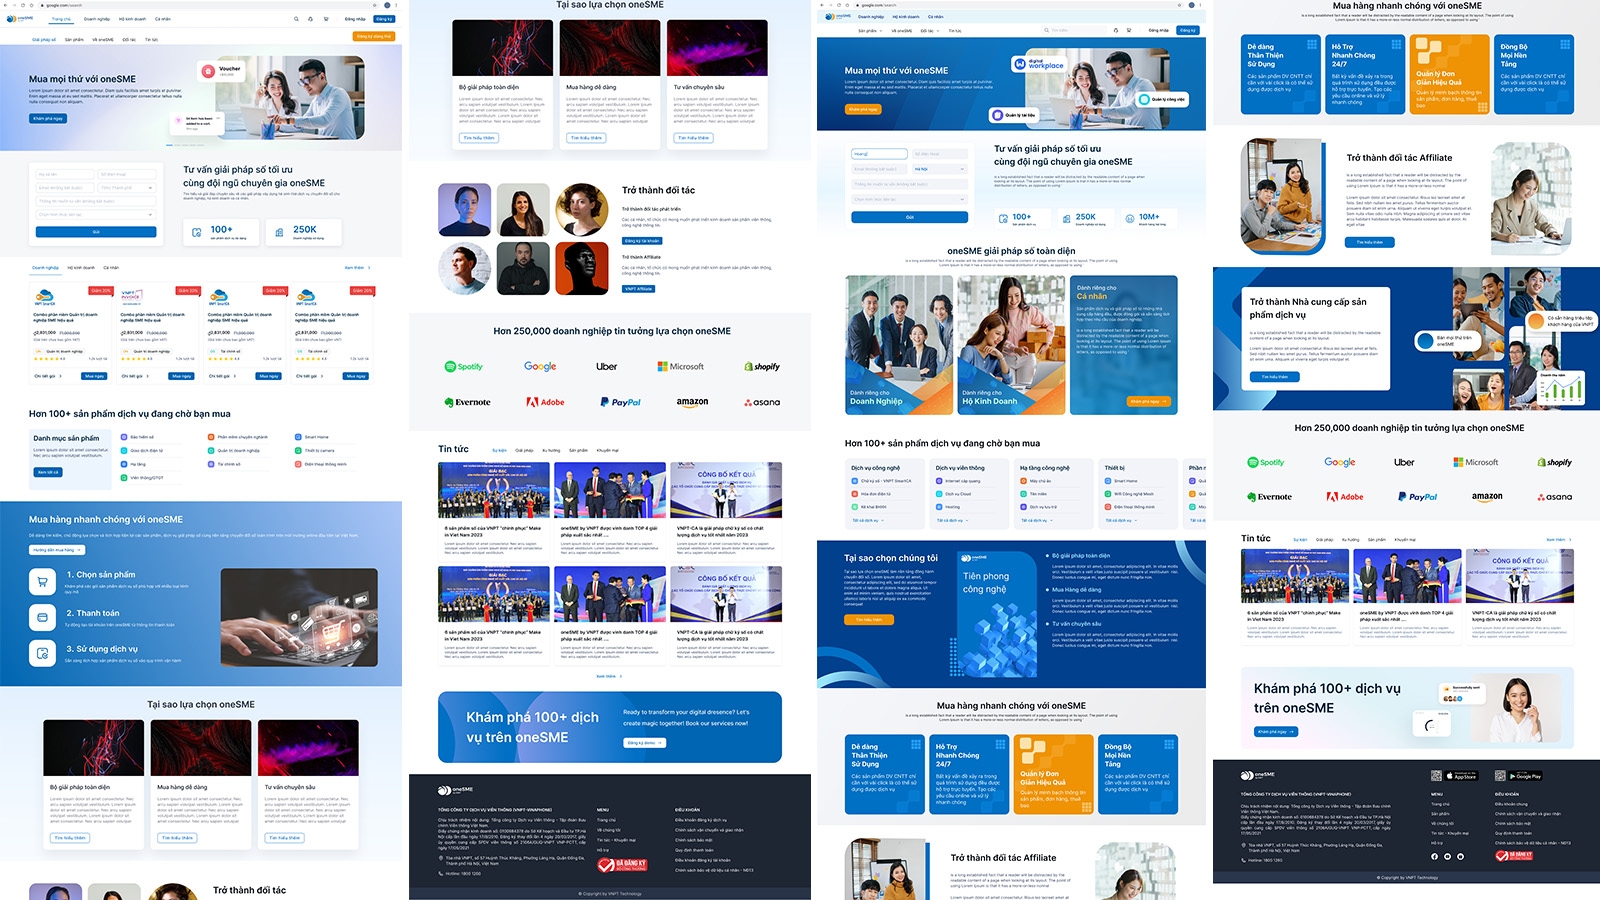1600x900 pixels.
Task: Select 'Sự kiện' news tab in second mockup
Action: pos(499,450)
